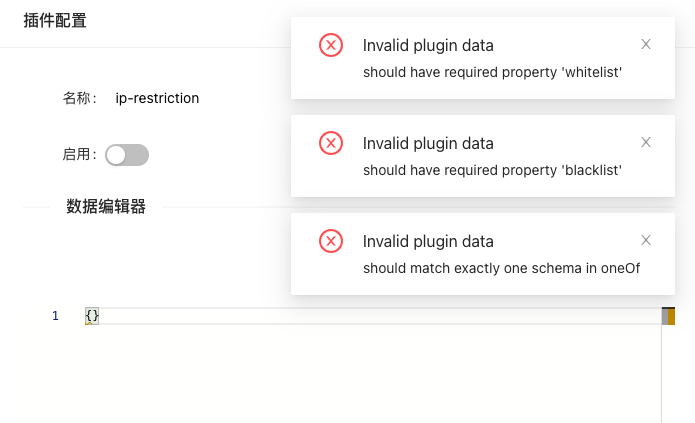The height and width of the screenshot is (423, 695).
Task: Click the red error icon on whitelist alert
Action: (x=331, y=45)
